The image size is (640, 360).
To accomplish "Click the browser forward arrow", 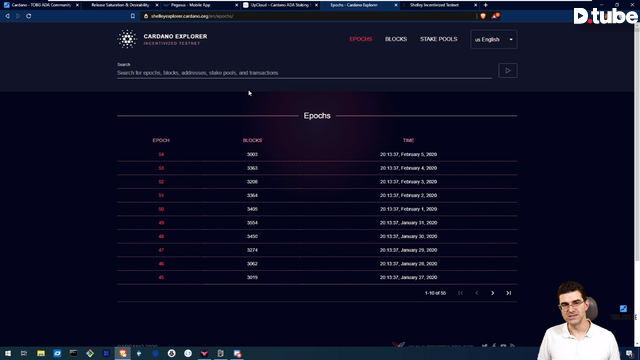I will point(18,16).
